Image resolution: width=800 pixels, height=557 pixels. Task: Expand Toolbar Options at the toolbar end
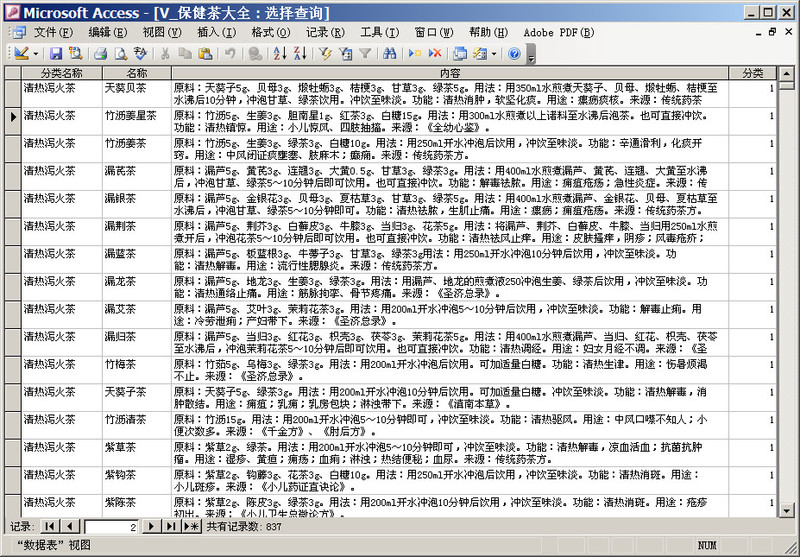531,54
